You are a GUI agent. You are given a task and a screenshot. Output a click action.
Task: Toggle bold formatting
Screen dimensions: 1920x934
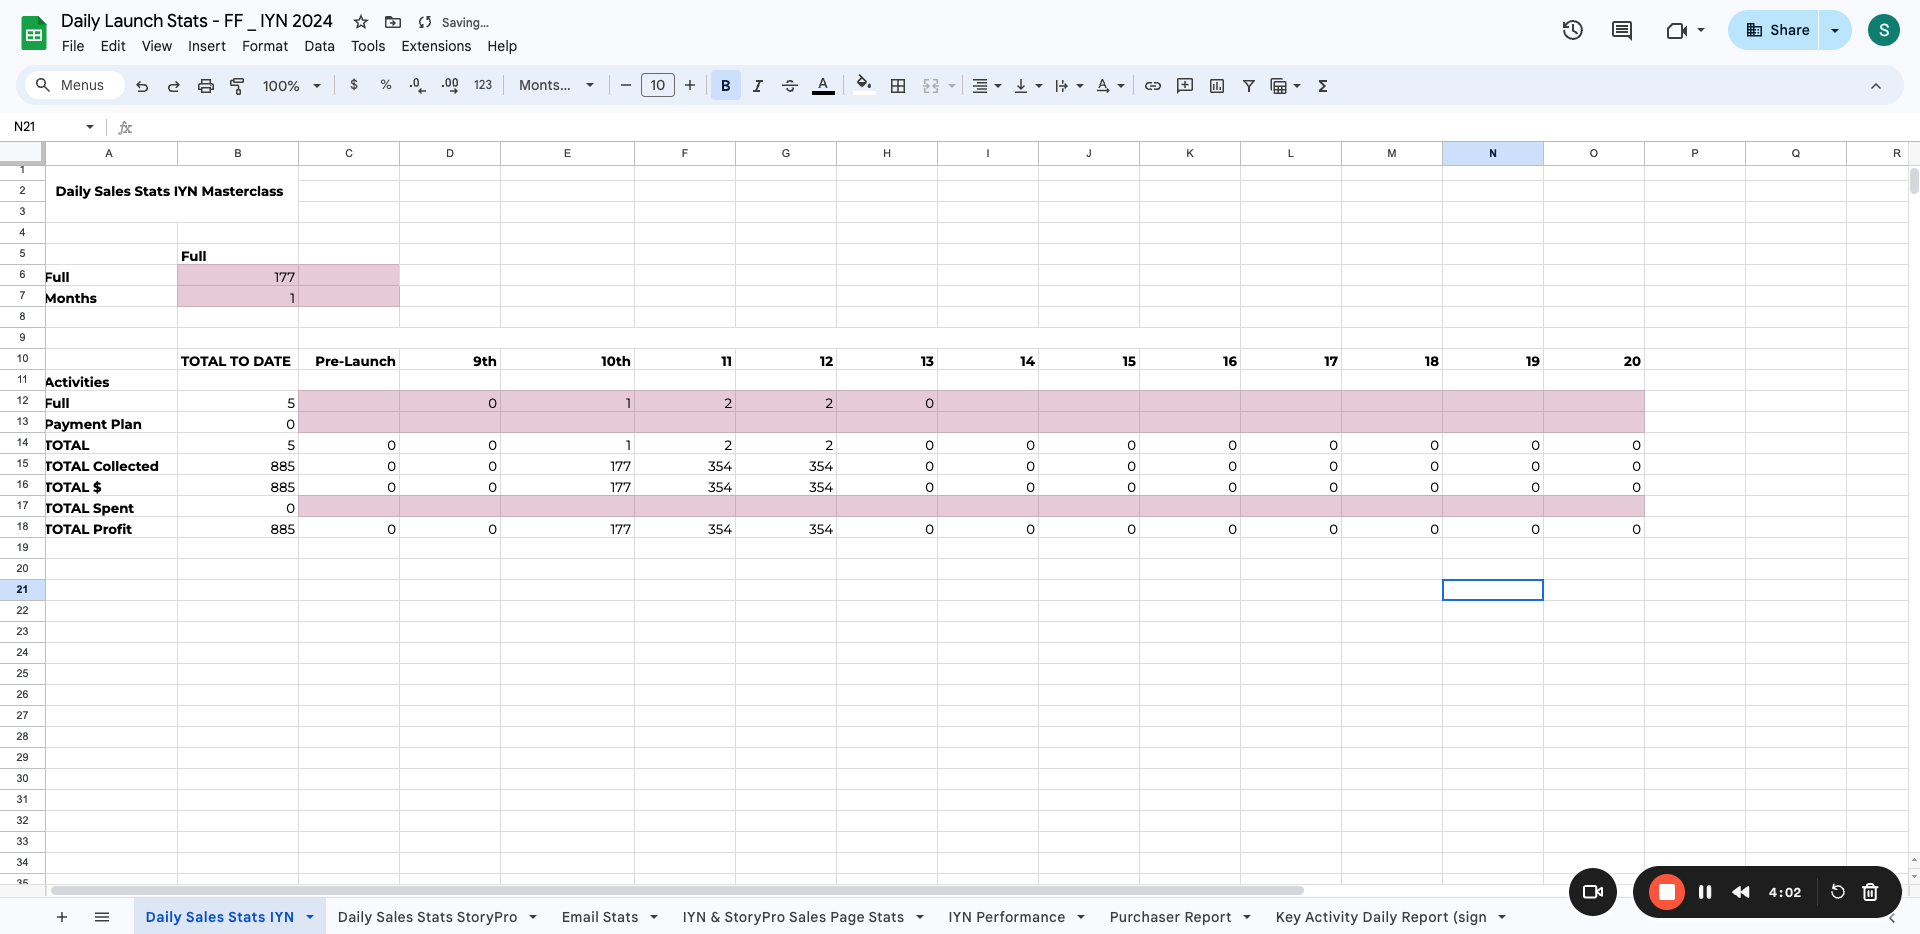(726, 86)
